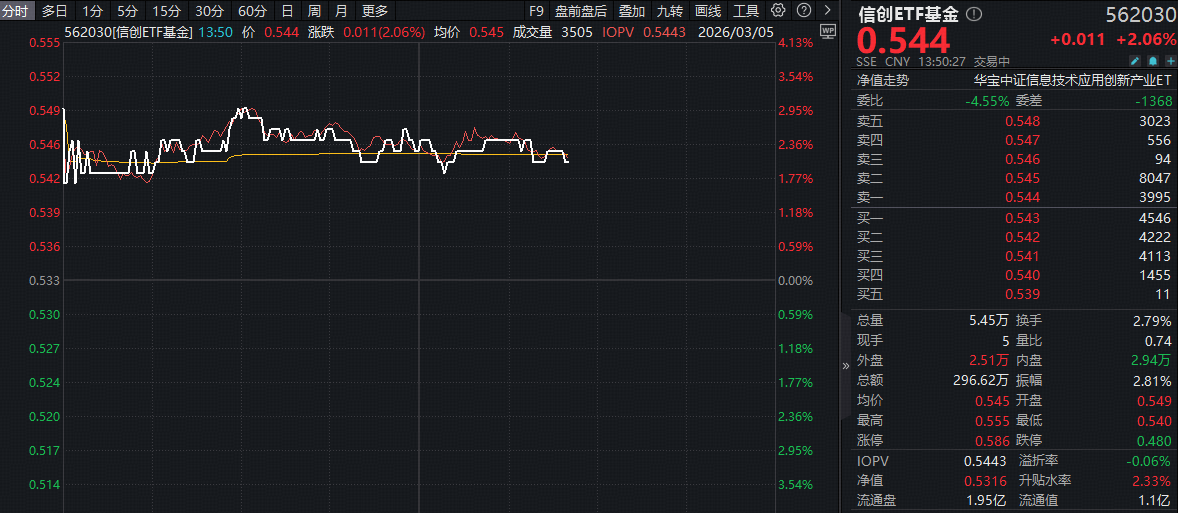The image size is (1178, 513).
Task: Set a price alert with bell icon
Action: click(1152, 61)
